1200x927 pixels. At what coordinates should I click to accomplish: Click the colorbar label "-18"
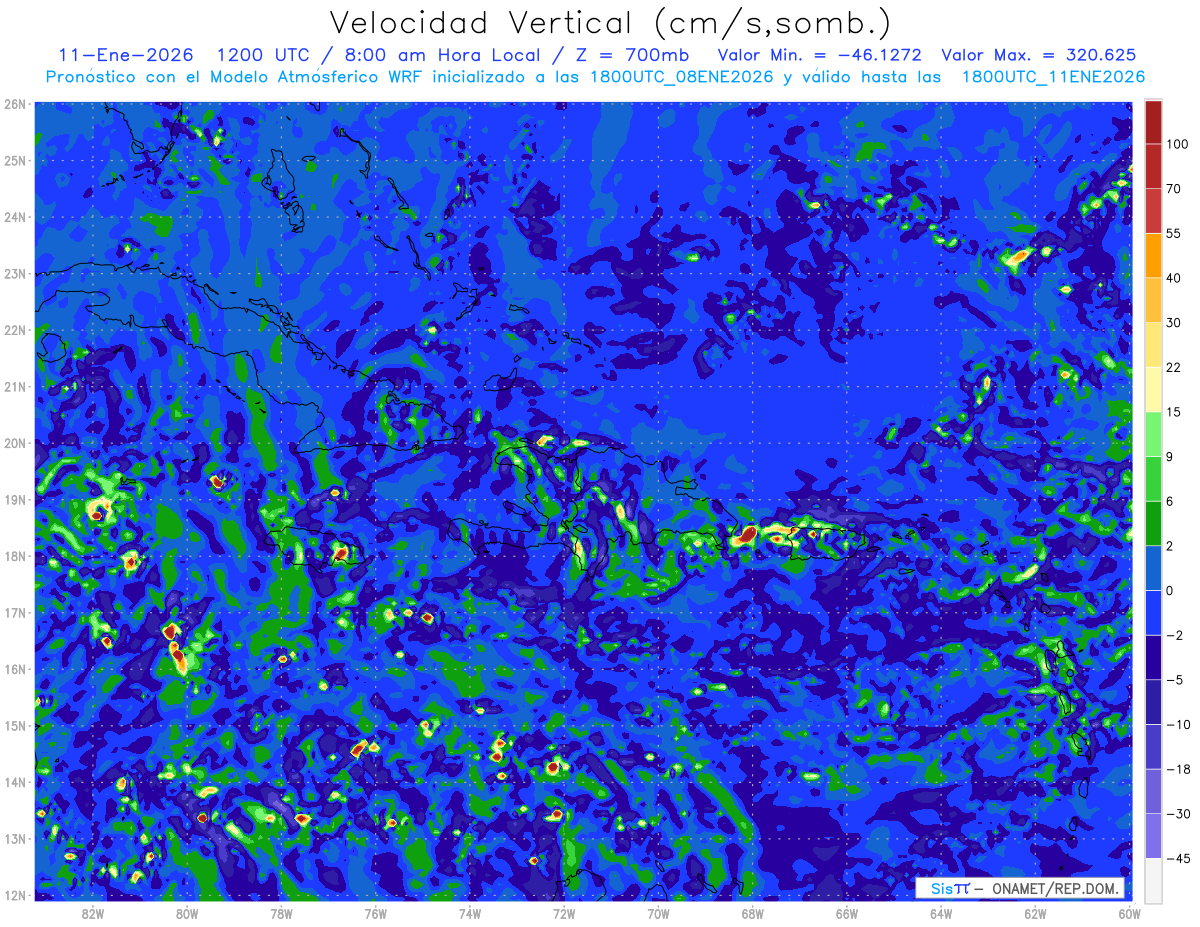point(1177,769)
